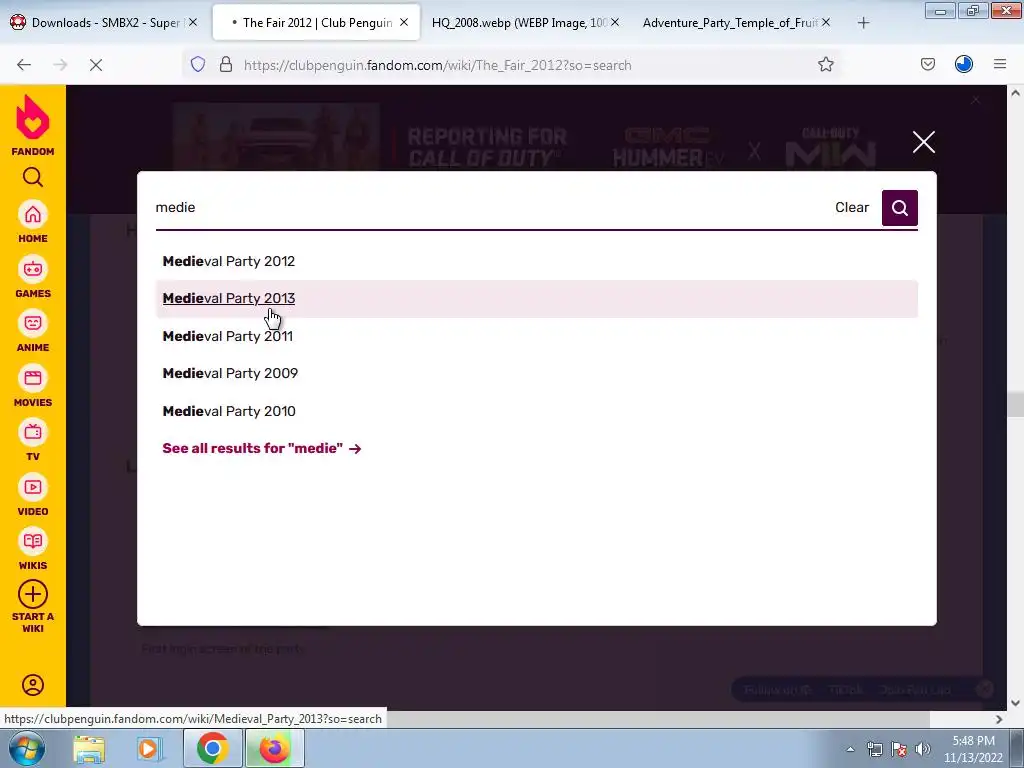The width and height of the screenshot is (1024, 768).
Task: Click the site security padlock icon
Action: pos(226,64)
